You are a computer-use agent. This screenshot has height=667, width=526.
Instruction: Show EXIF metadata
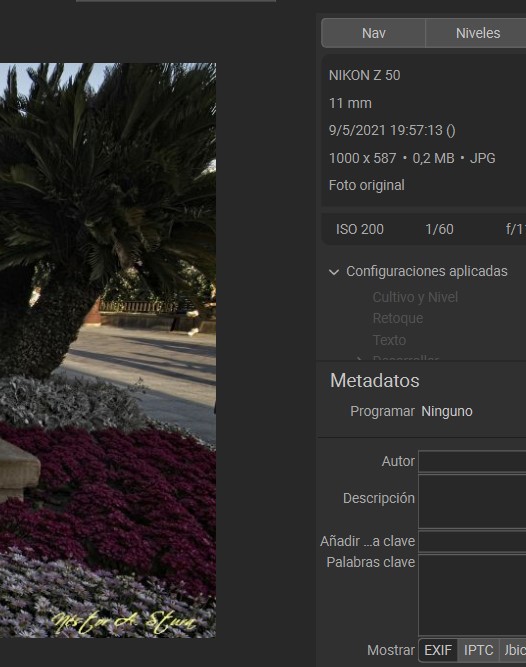(438, 650)
